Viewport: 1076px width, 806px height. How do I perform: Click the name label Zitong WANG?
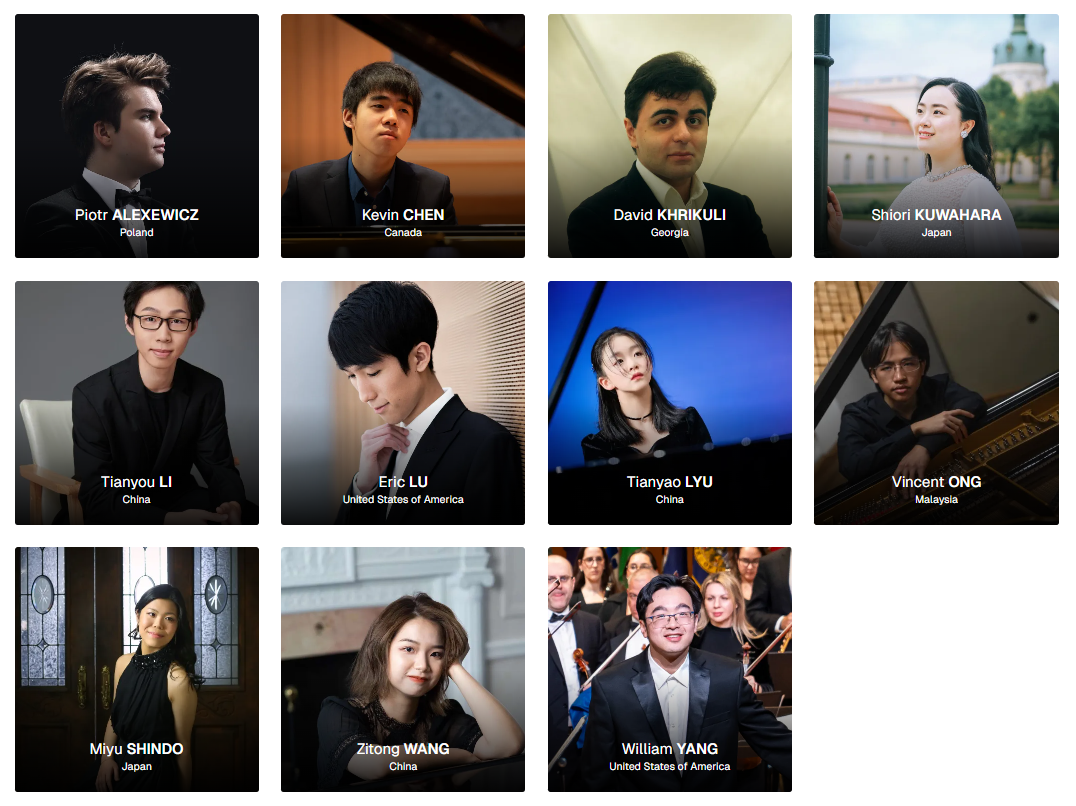(x=403, y=748)
